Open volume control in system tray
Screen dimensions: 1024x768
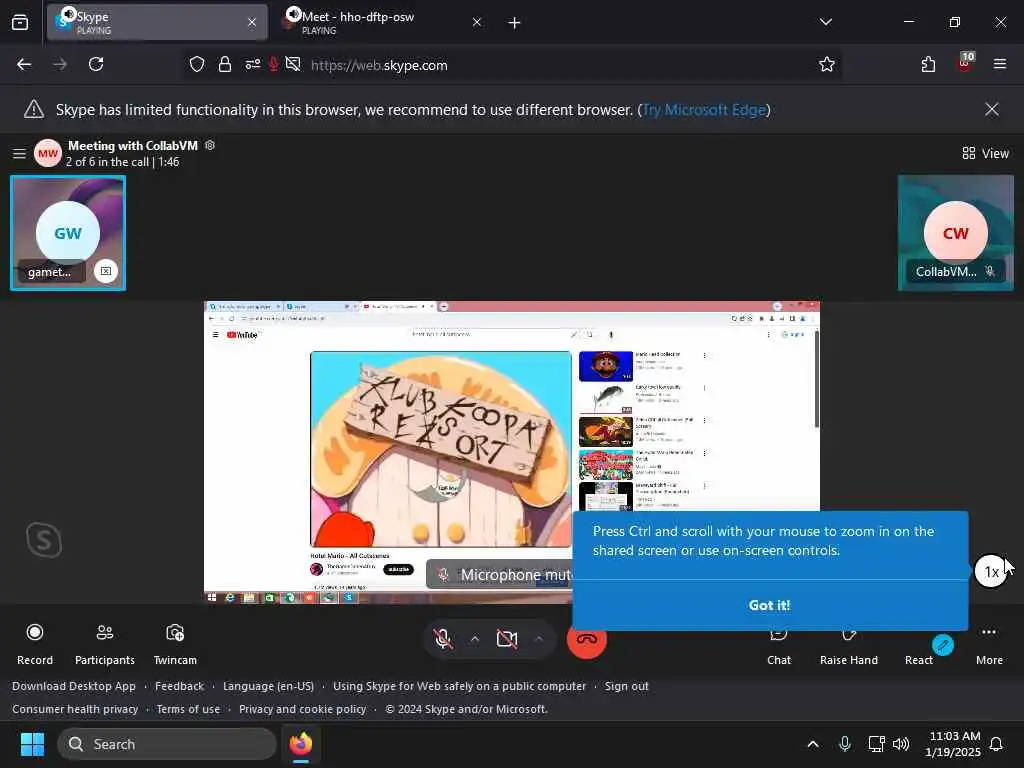(x=901, y=744)
